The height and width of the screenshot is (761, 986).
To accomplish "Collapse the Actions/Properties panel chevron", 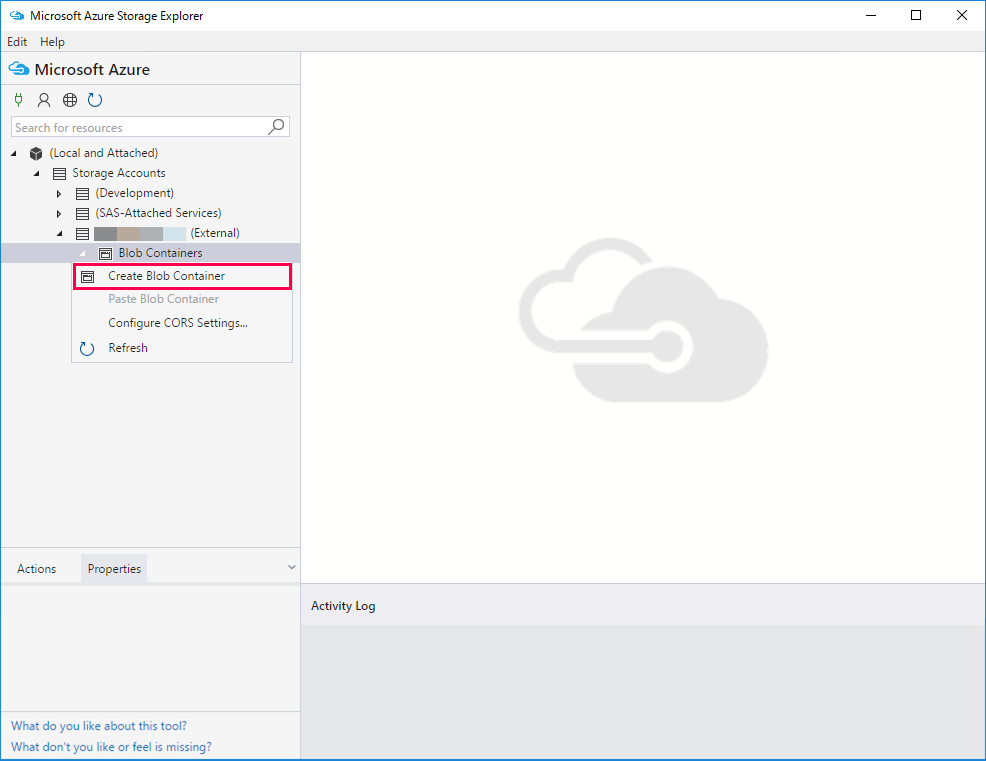I will [292, 567].
